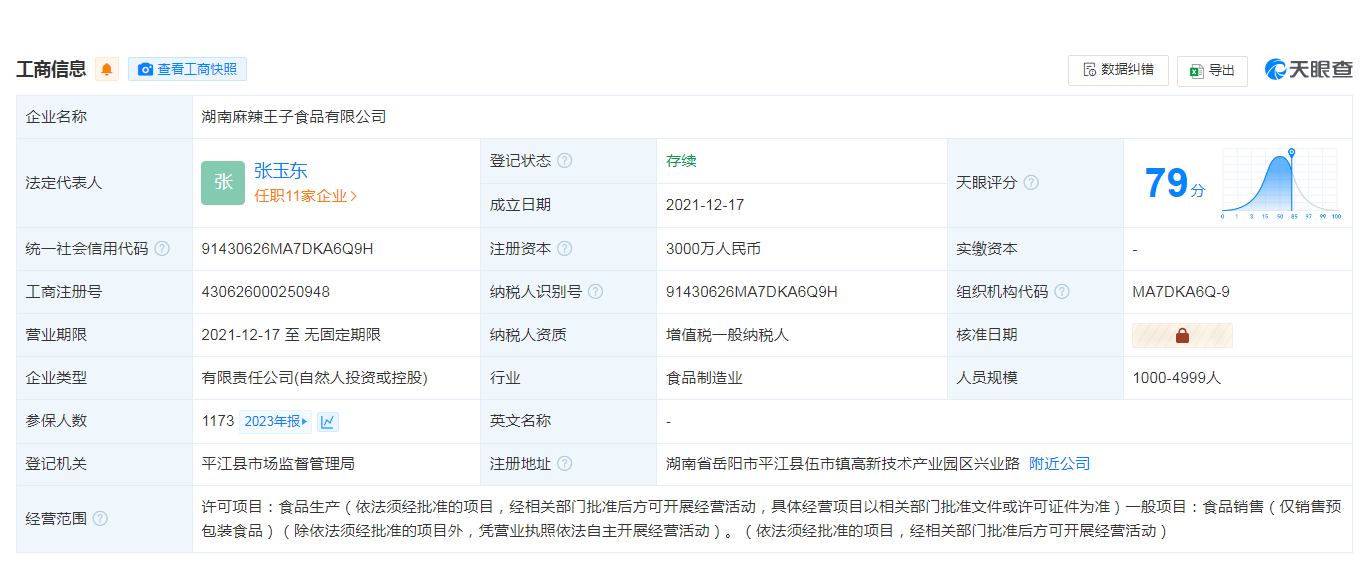Screen dimensions: 1363x563
Task: Click help icon next to 注册地址
Action: coord(565,464)
